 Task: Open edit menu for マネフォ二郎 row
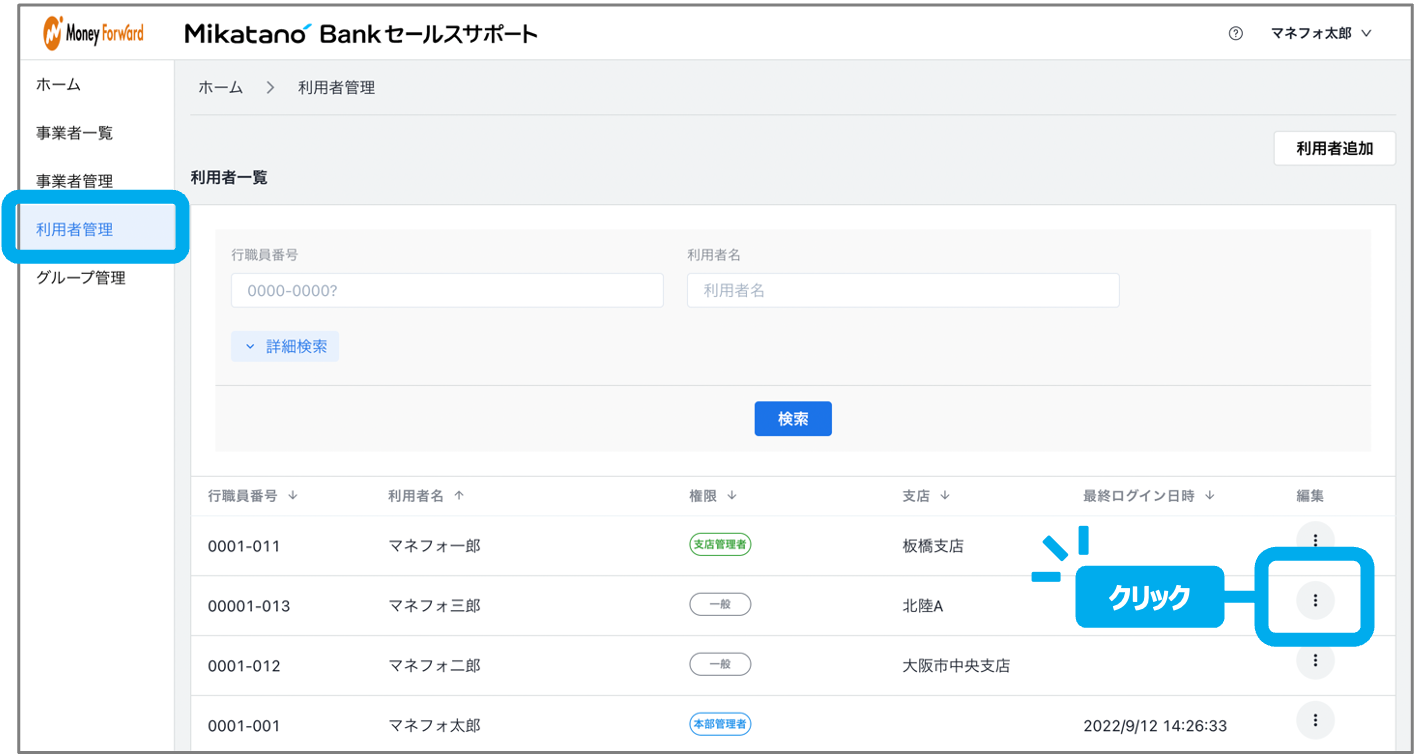1315,660
